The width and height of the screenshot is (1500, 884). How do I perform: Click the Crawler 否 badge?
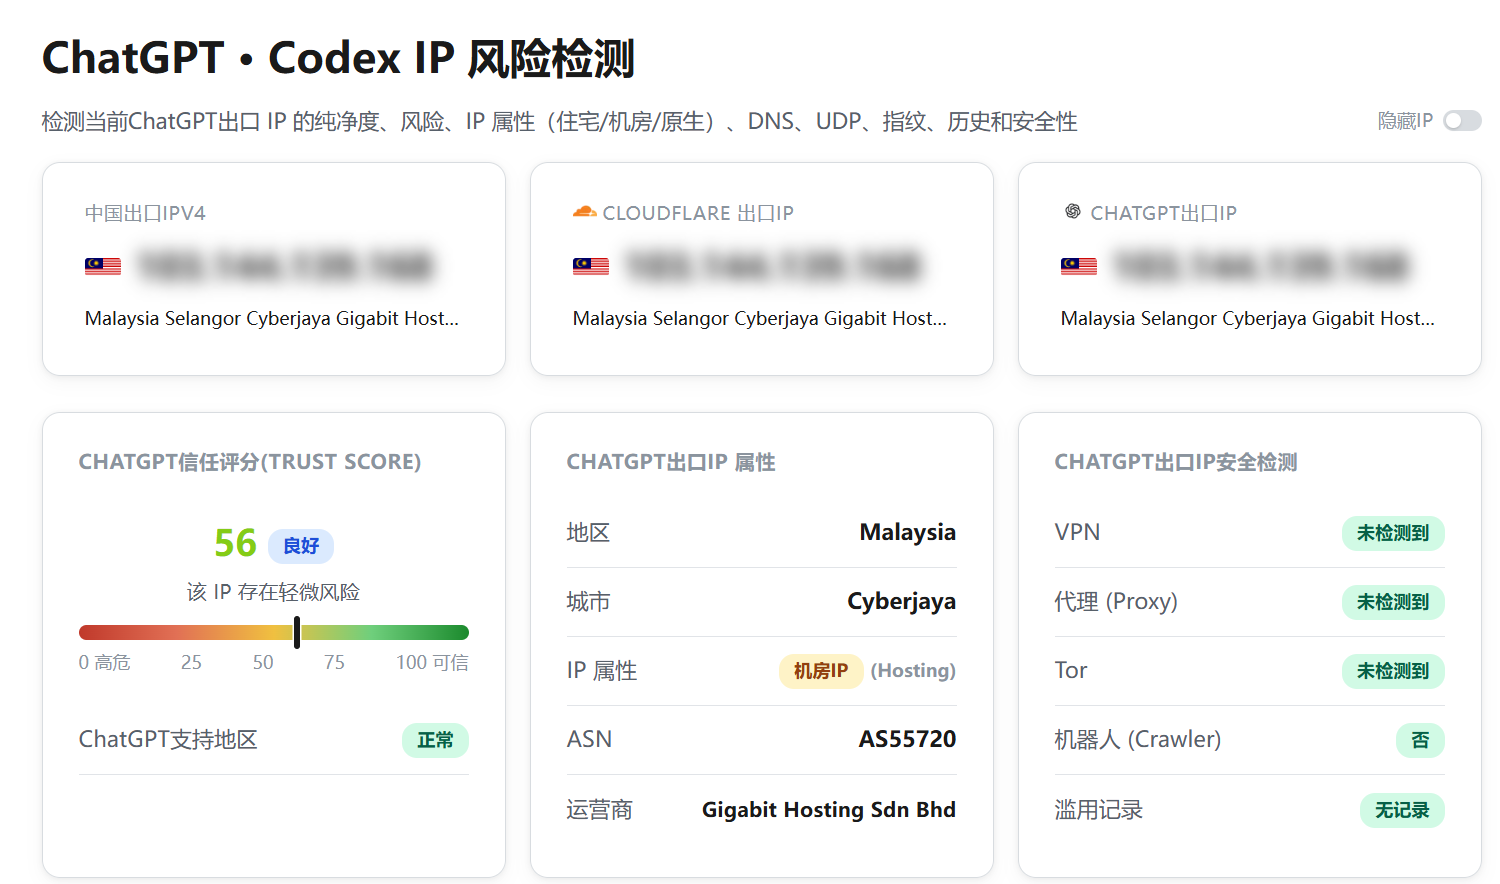(x=1420, y=740)
